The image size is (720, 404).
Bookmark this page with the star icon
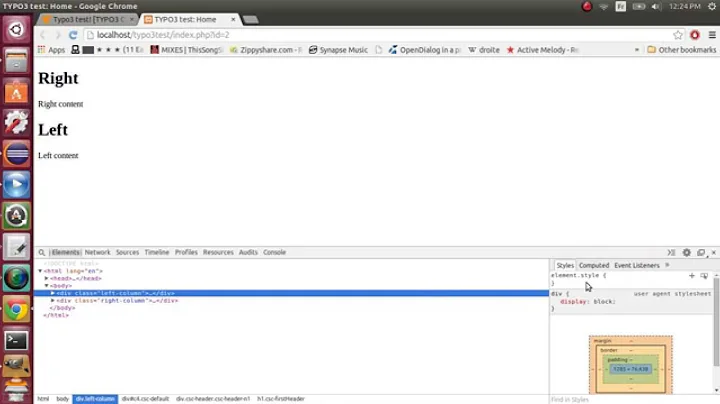pyautogui.click(x=678, y=35)
